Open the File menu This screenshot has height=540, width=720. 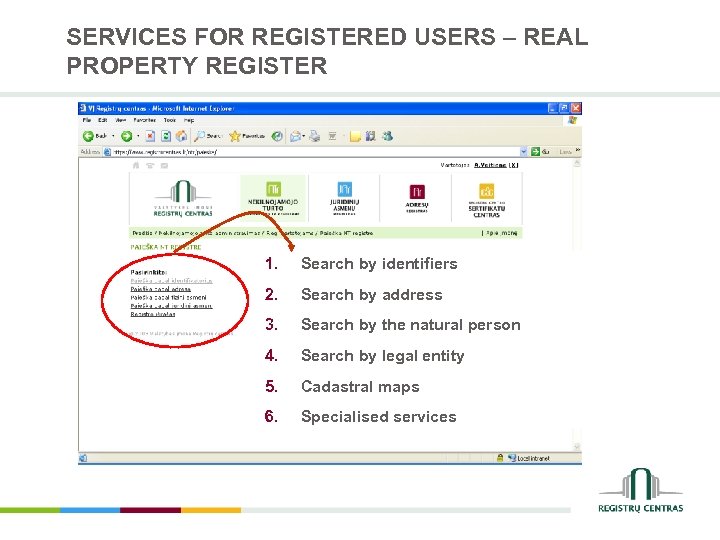87,120
